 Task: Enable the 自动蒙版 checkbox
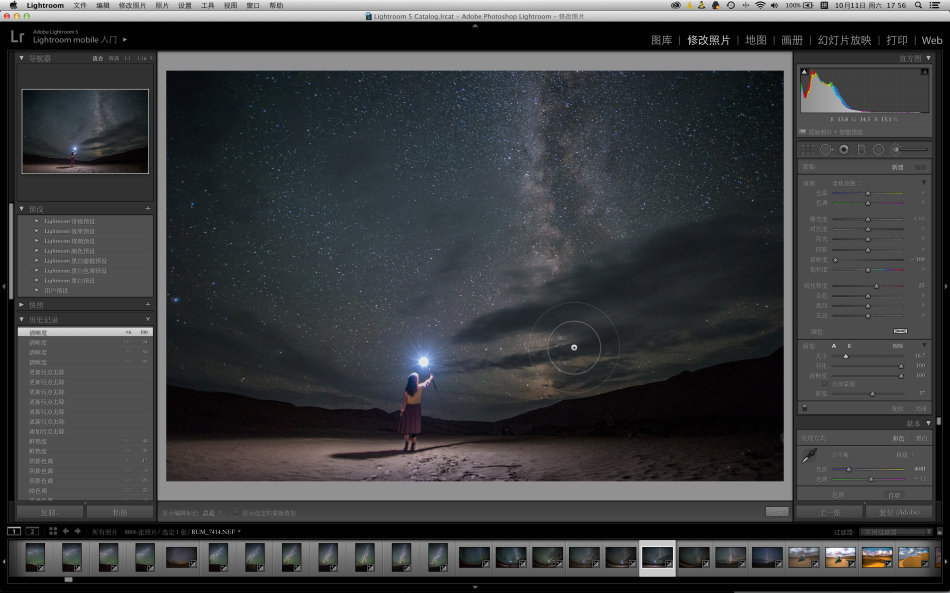click(x=824, y=384)
